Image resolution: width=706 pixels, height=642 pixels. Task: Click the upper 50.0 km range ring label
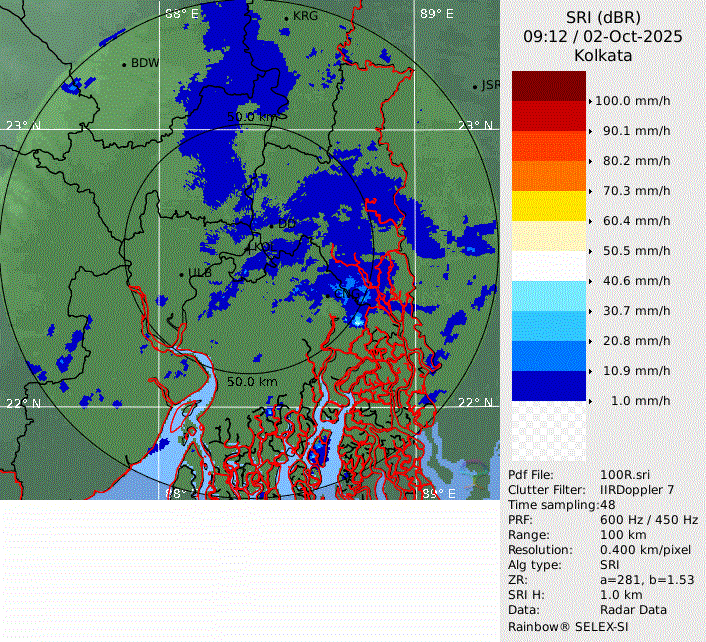(252, 117)
